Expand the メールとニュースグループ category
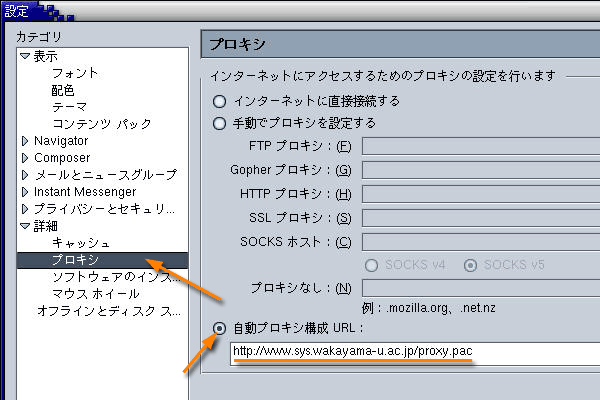Viewport: 600px width, 400px height. tap(25, 175)
